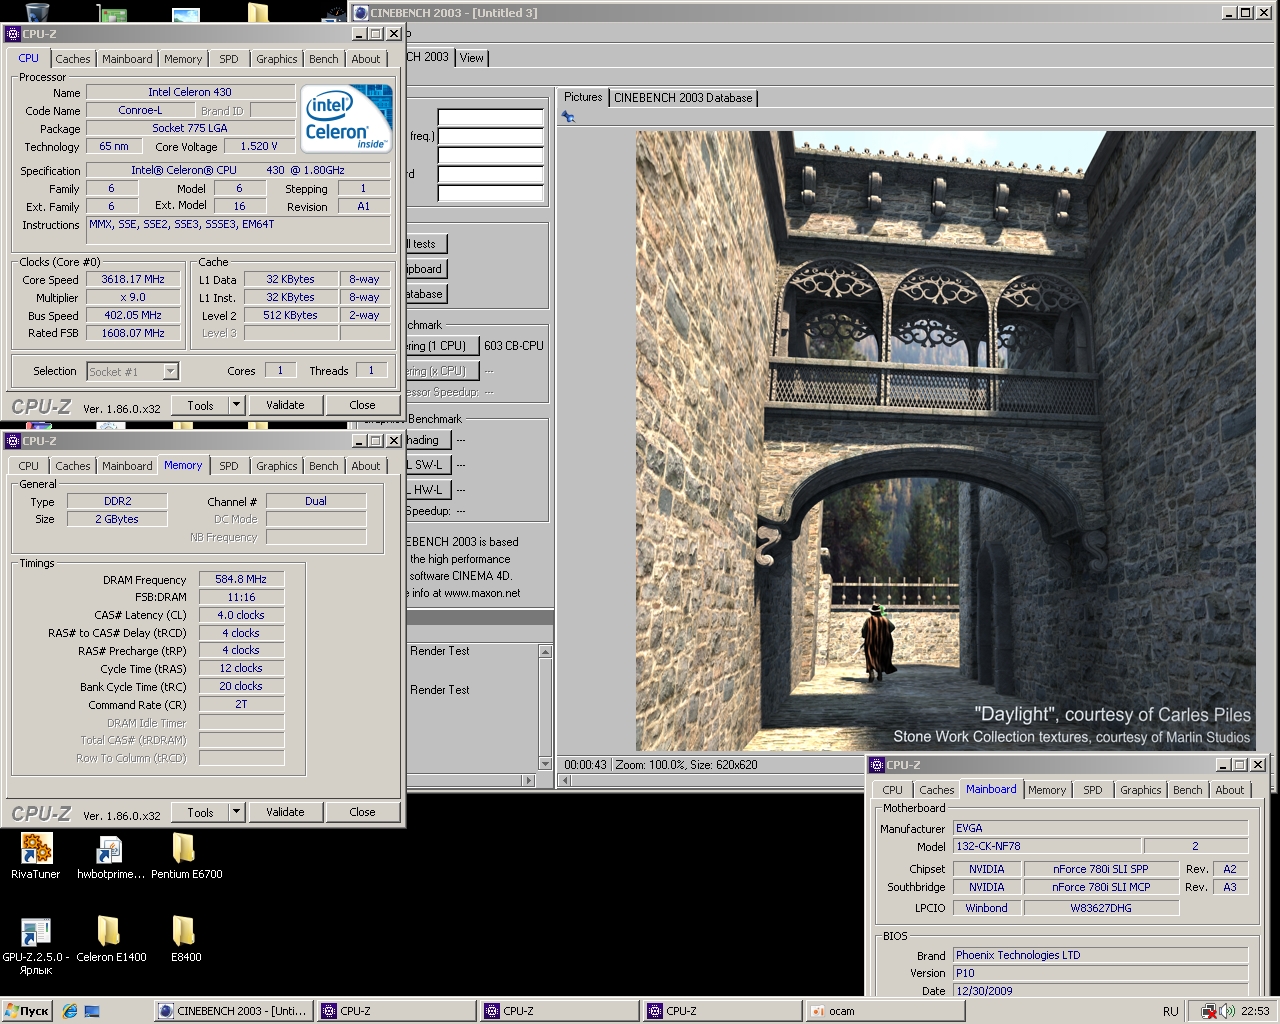Switch to the ocam taskbar button
The image size is (1280, 1024).
coord(884,1011)
